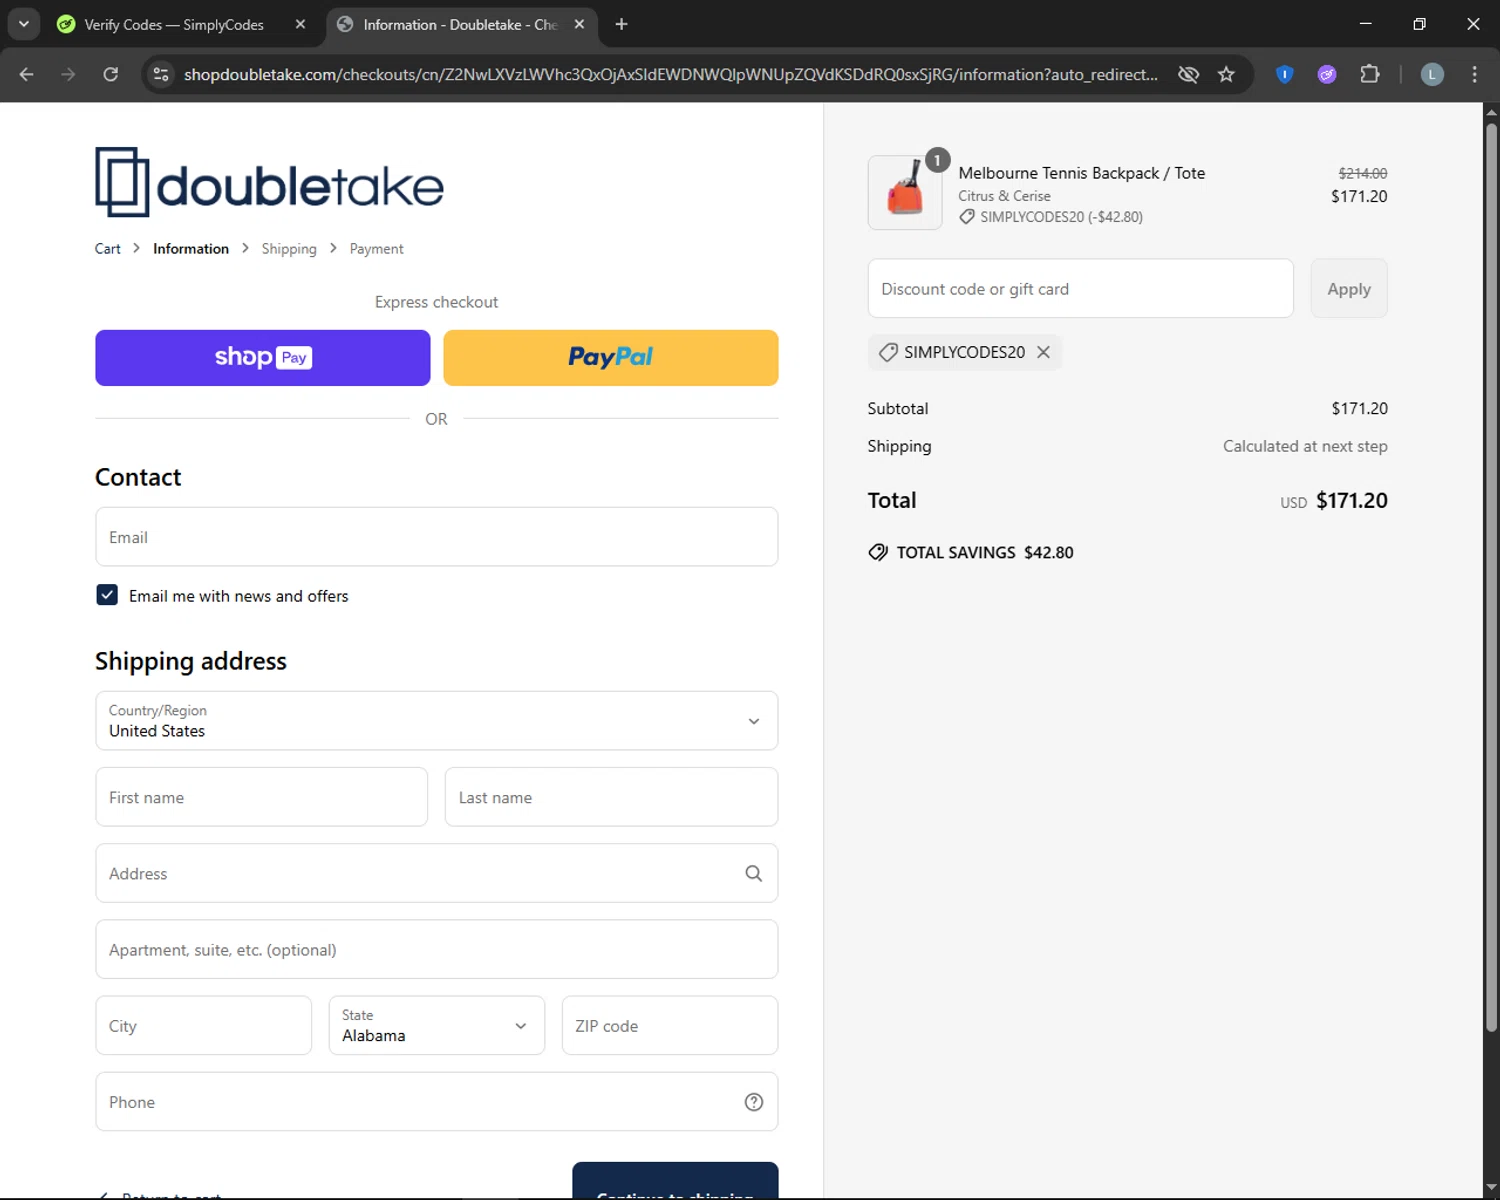Open site information icon in address bar

tap(161, 74)
